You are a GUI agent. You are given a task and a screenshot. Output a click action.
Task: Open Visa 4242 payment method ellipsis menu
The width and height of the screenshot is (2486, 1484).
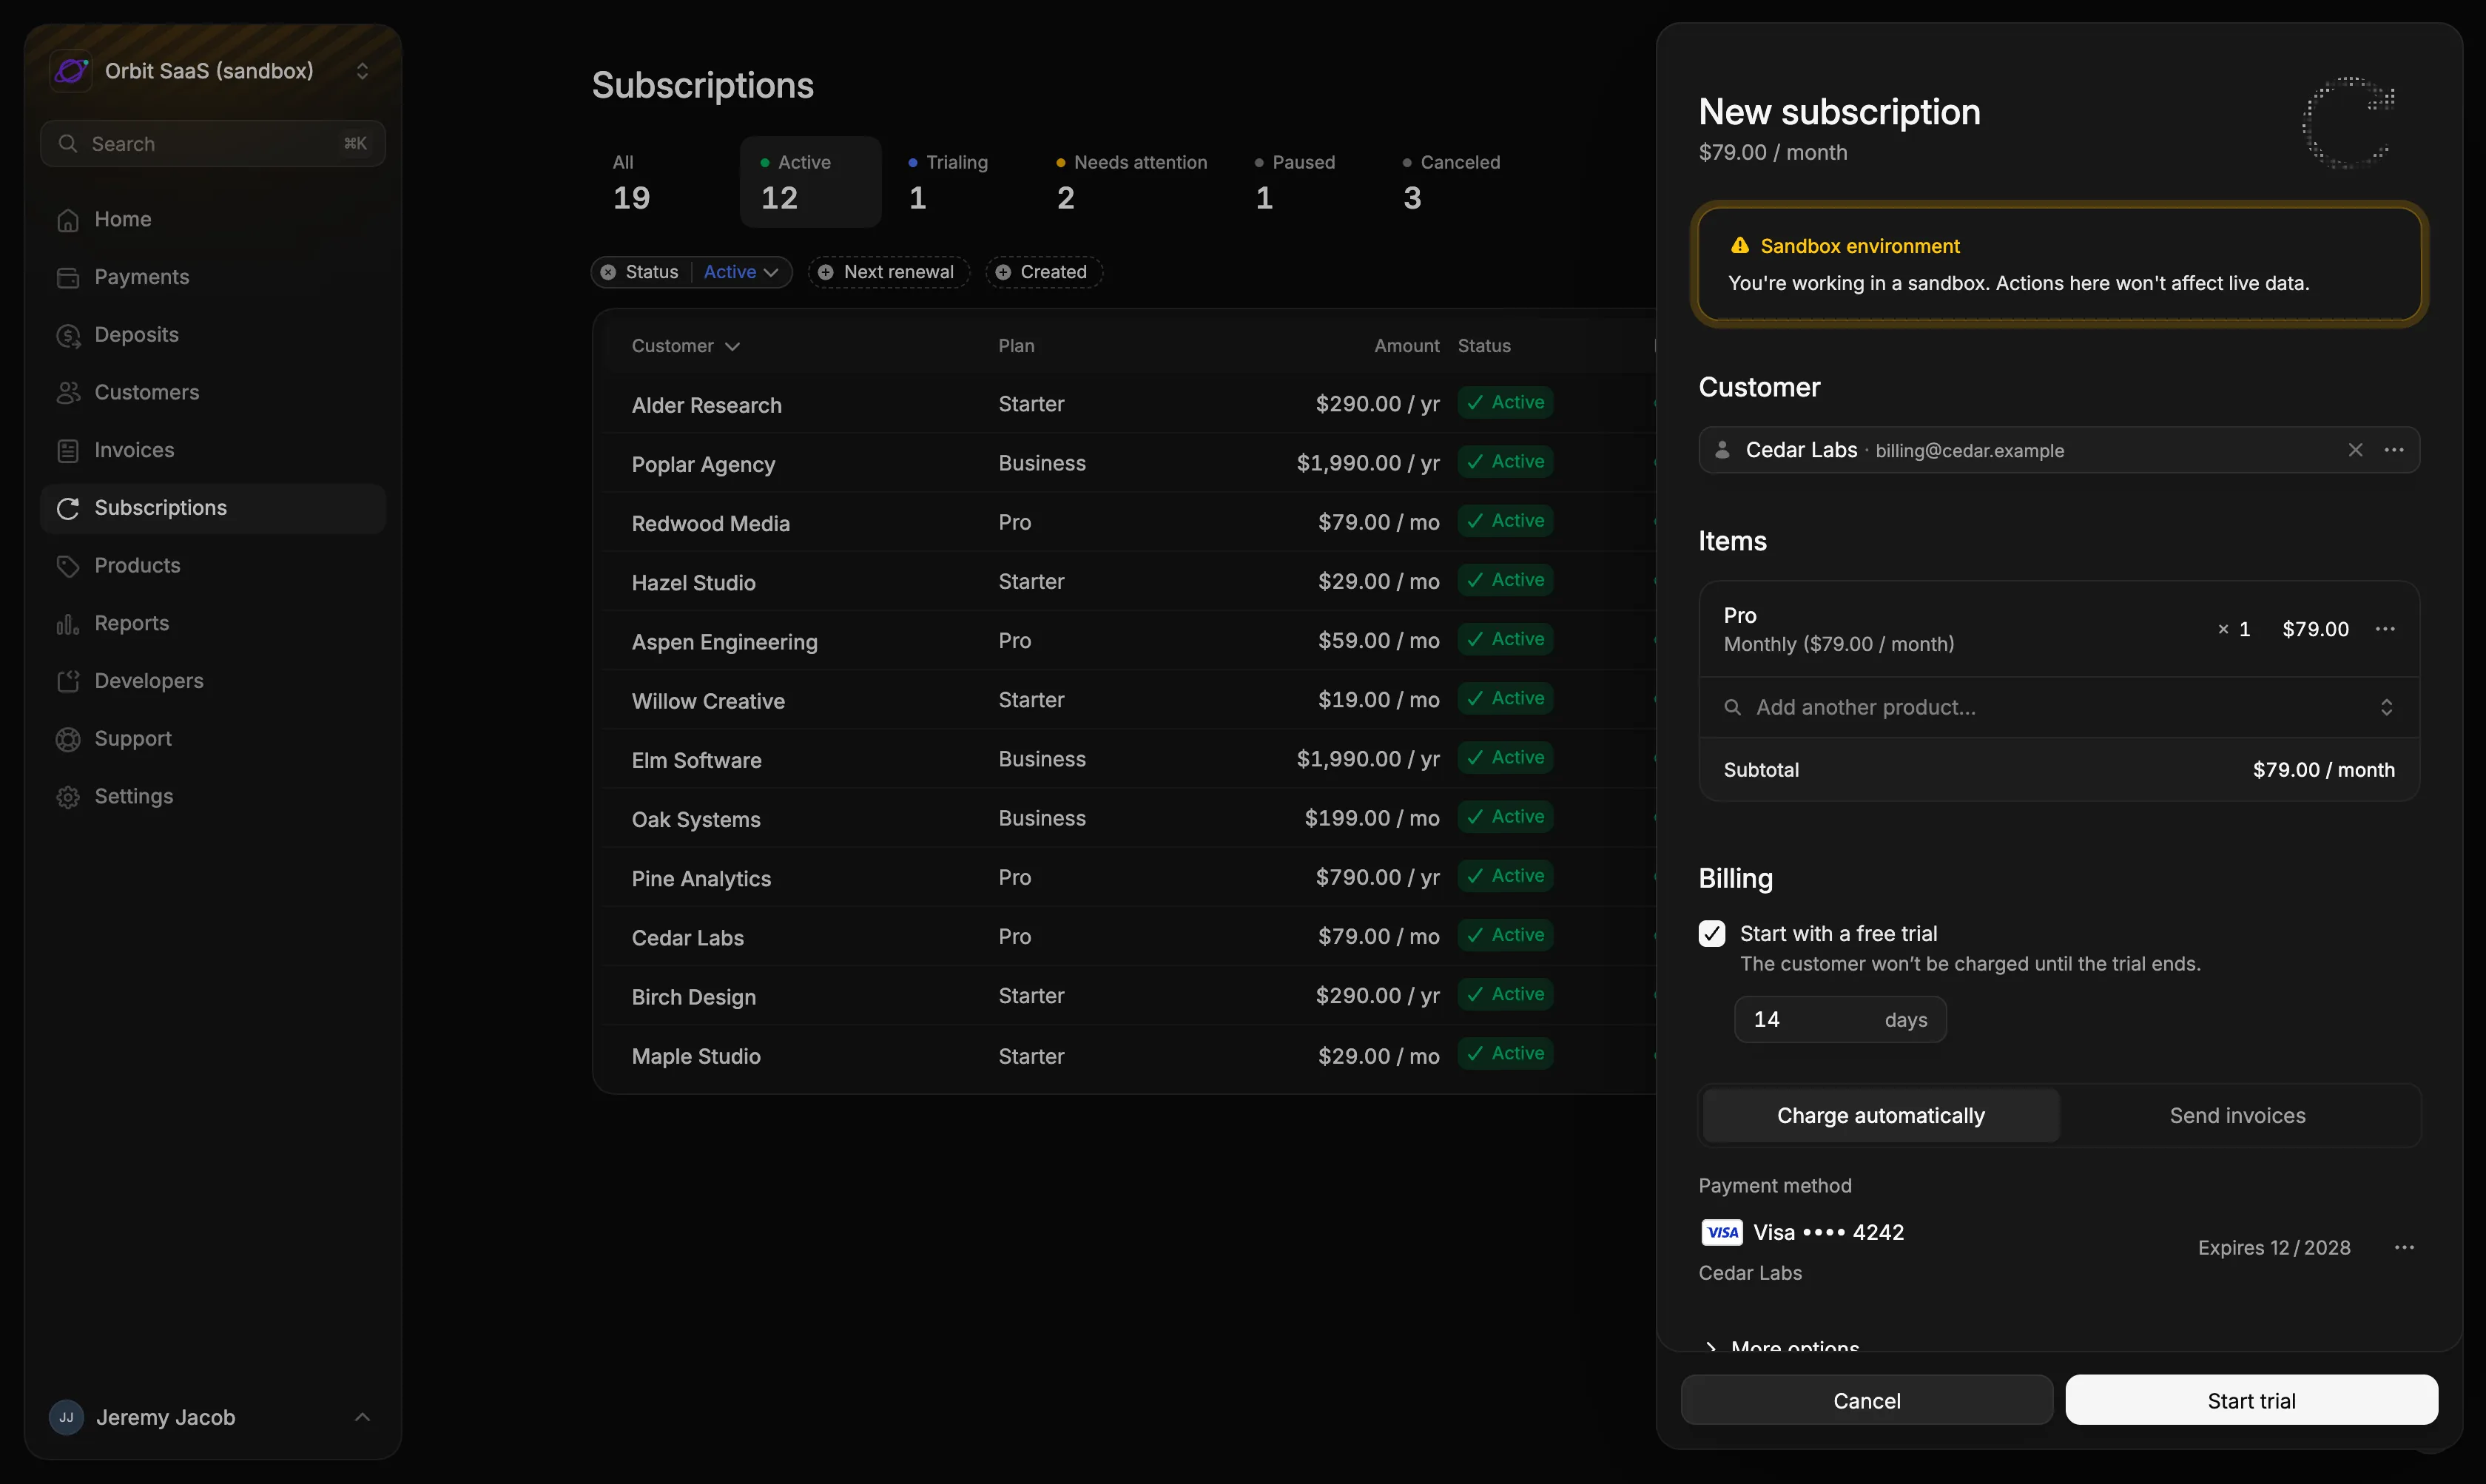click(2405, 1247)
